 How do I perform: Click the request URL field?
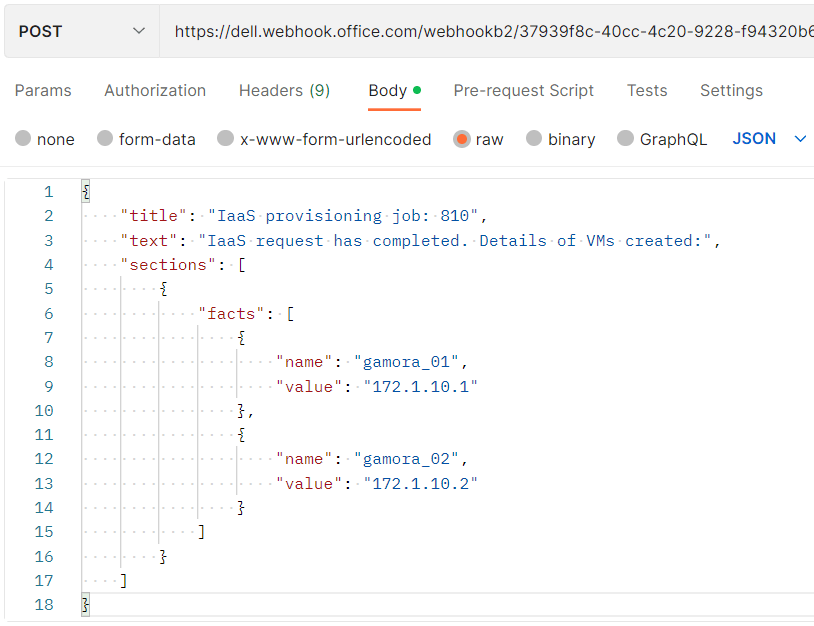(490, 31)
